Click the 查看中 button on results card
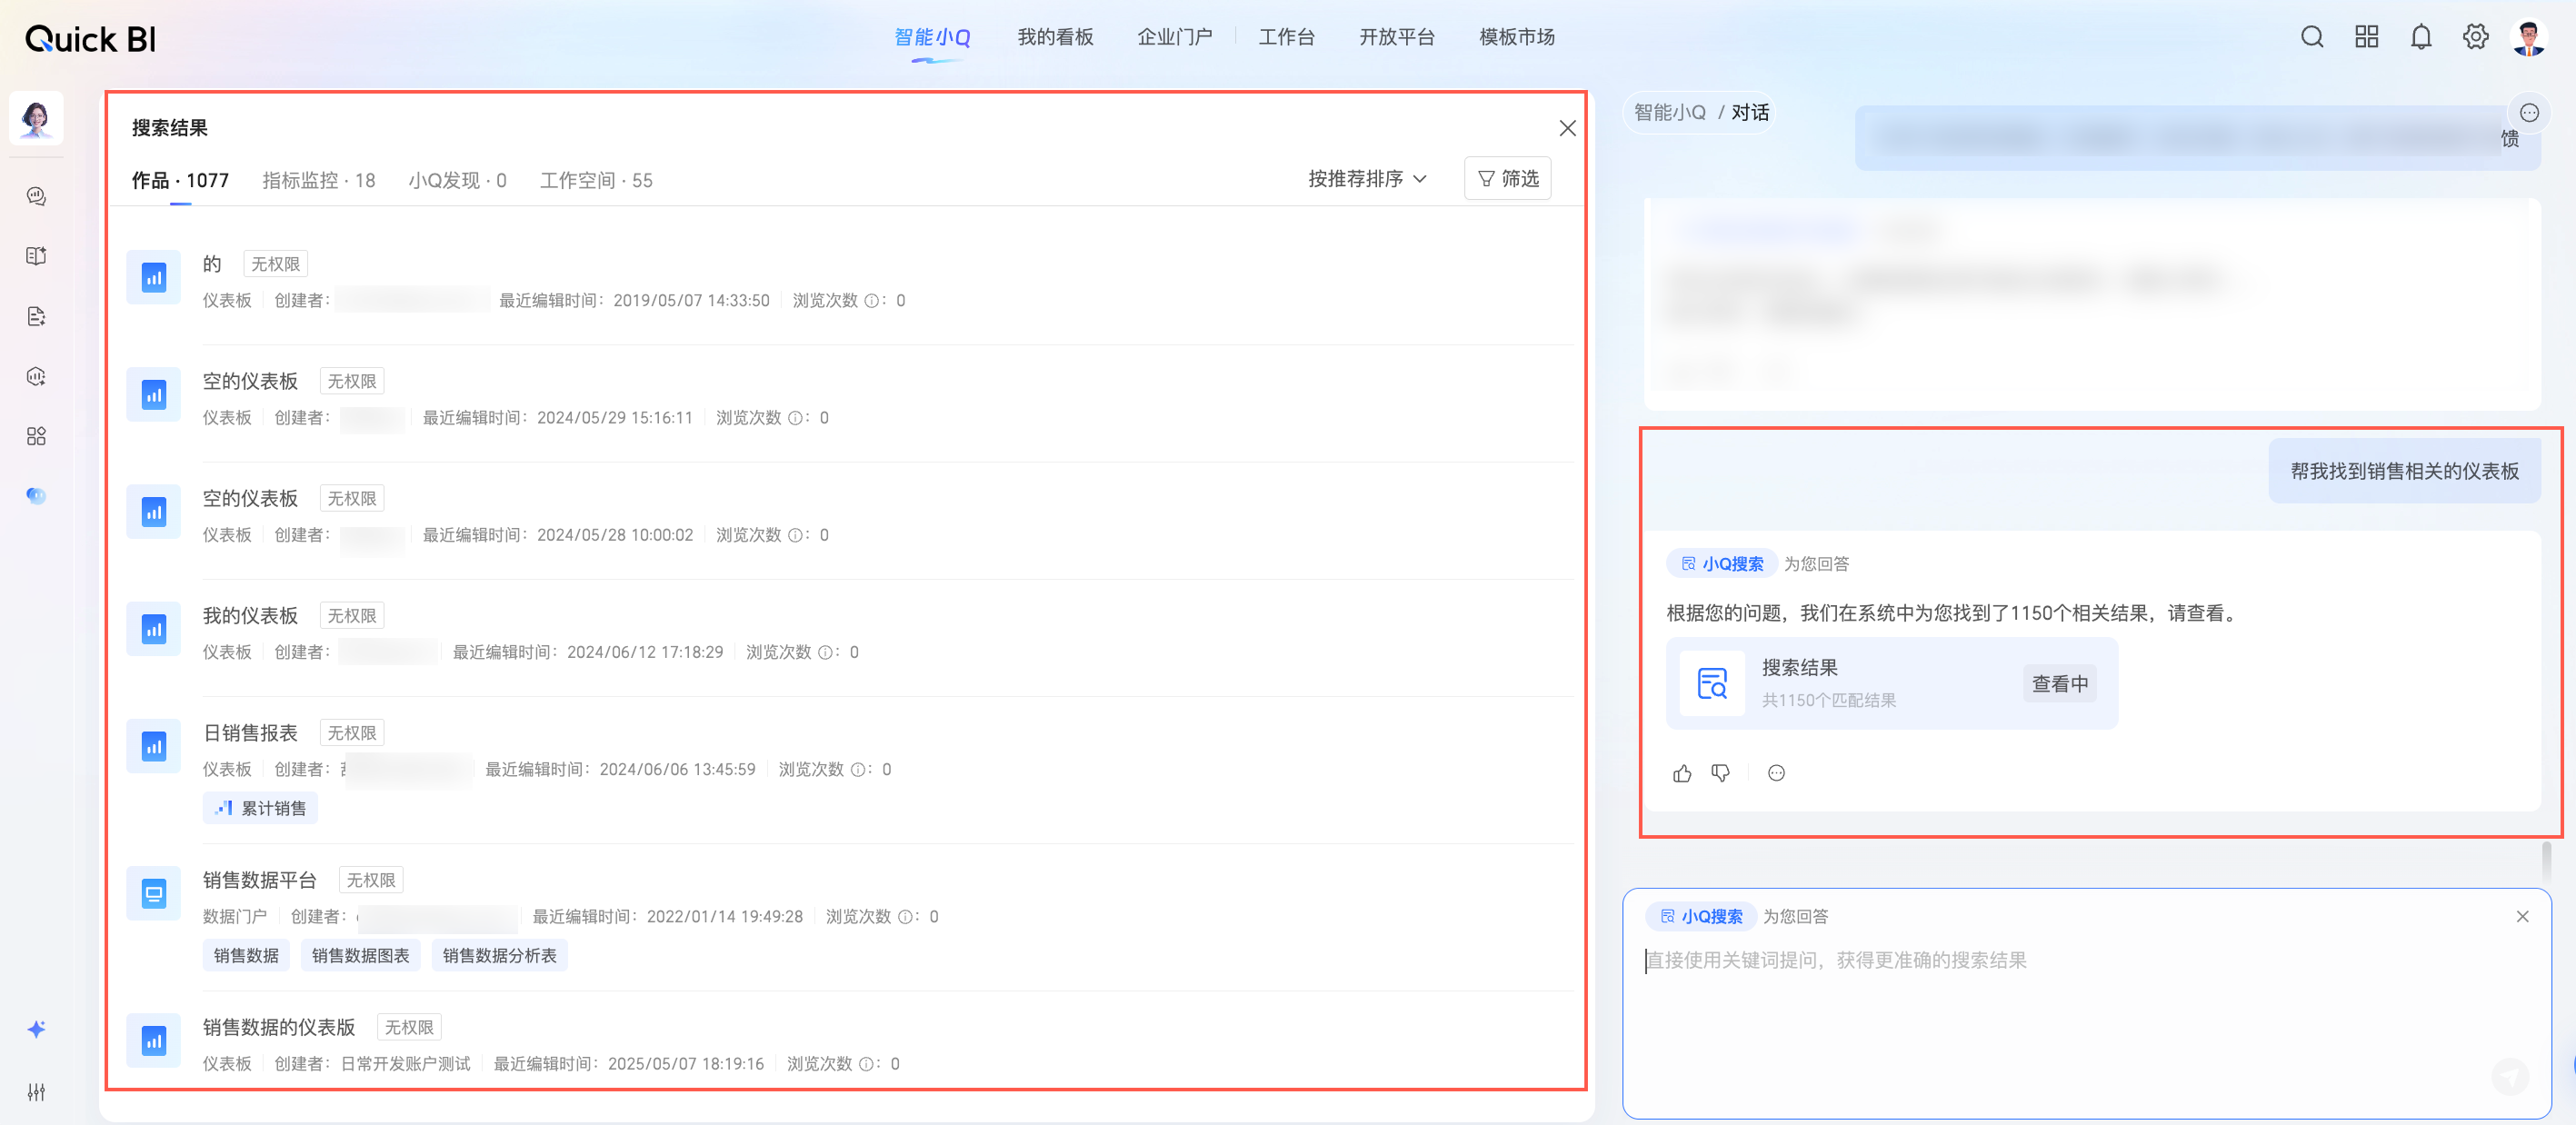Screen dimensions: 2576x1125 pos(2059,683)
